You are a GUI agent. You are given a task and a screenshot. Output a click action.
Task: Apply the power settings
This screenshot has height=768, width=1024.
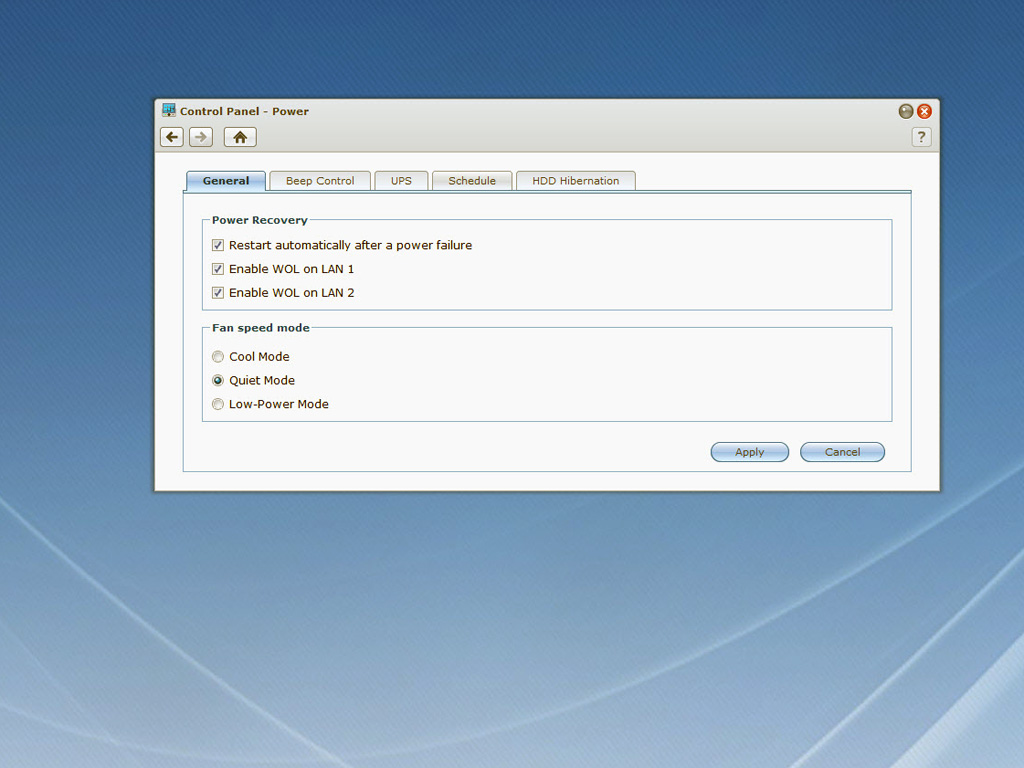750,452
